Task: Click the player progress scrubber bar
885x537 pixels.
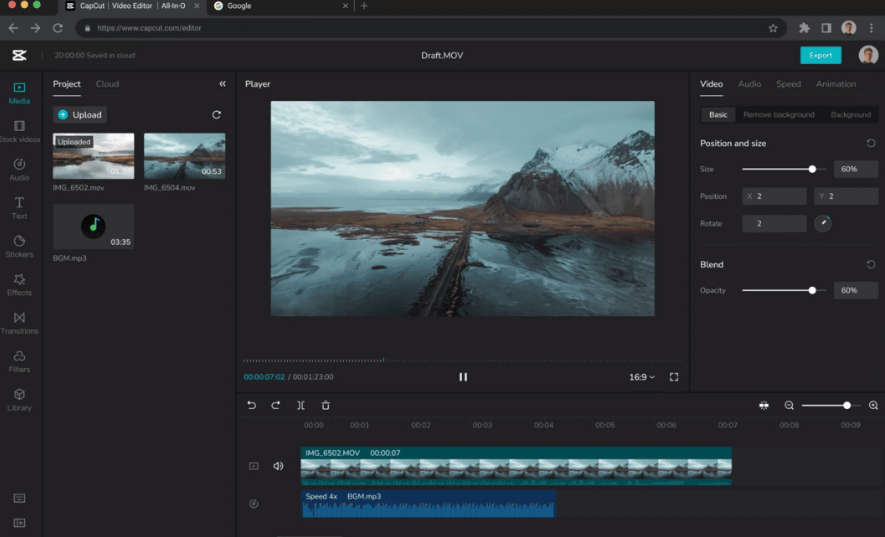Action: pyautogui.click(x=462, y=360)
